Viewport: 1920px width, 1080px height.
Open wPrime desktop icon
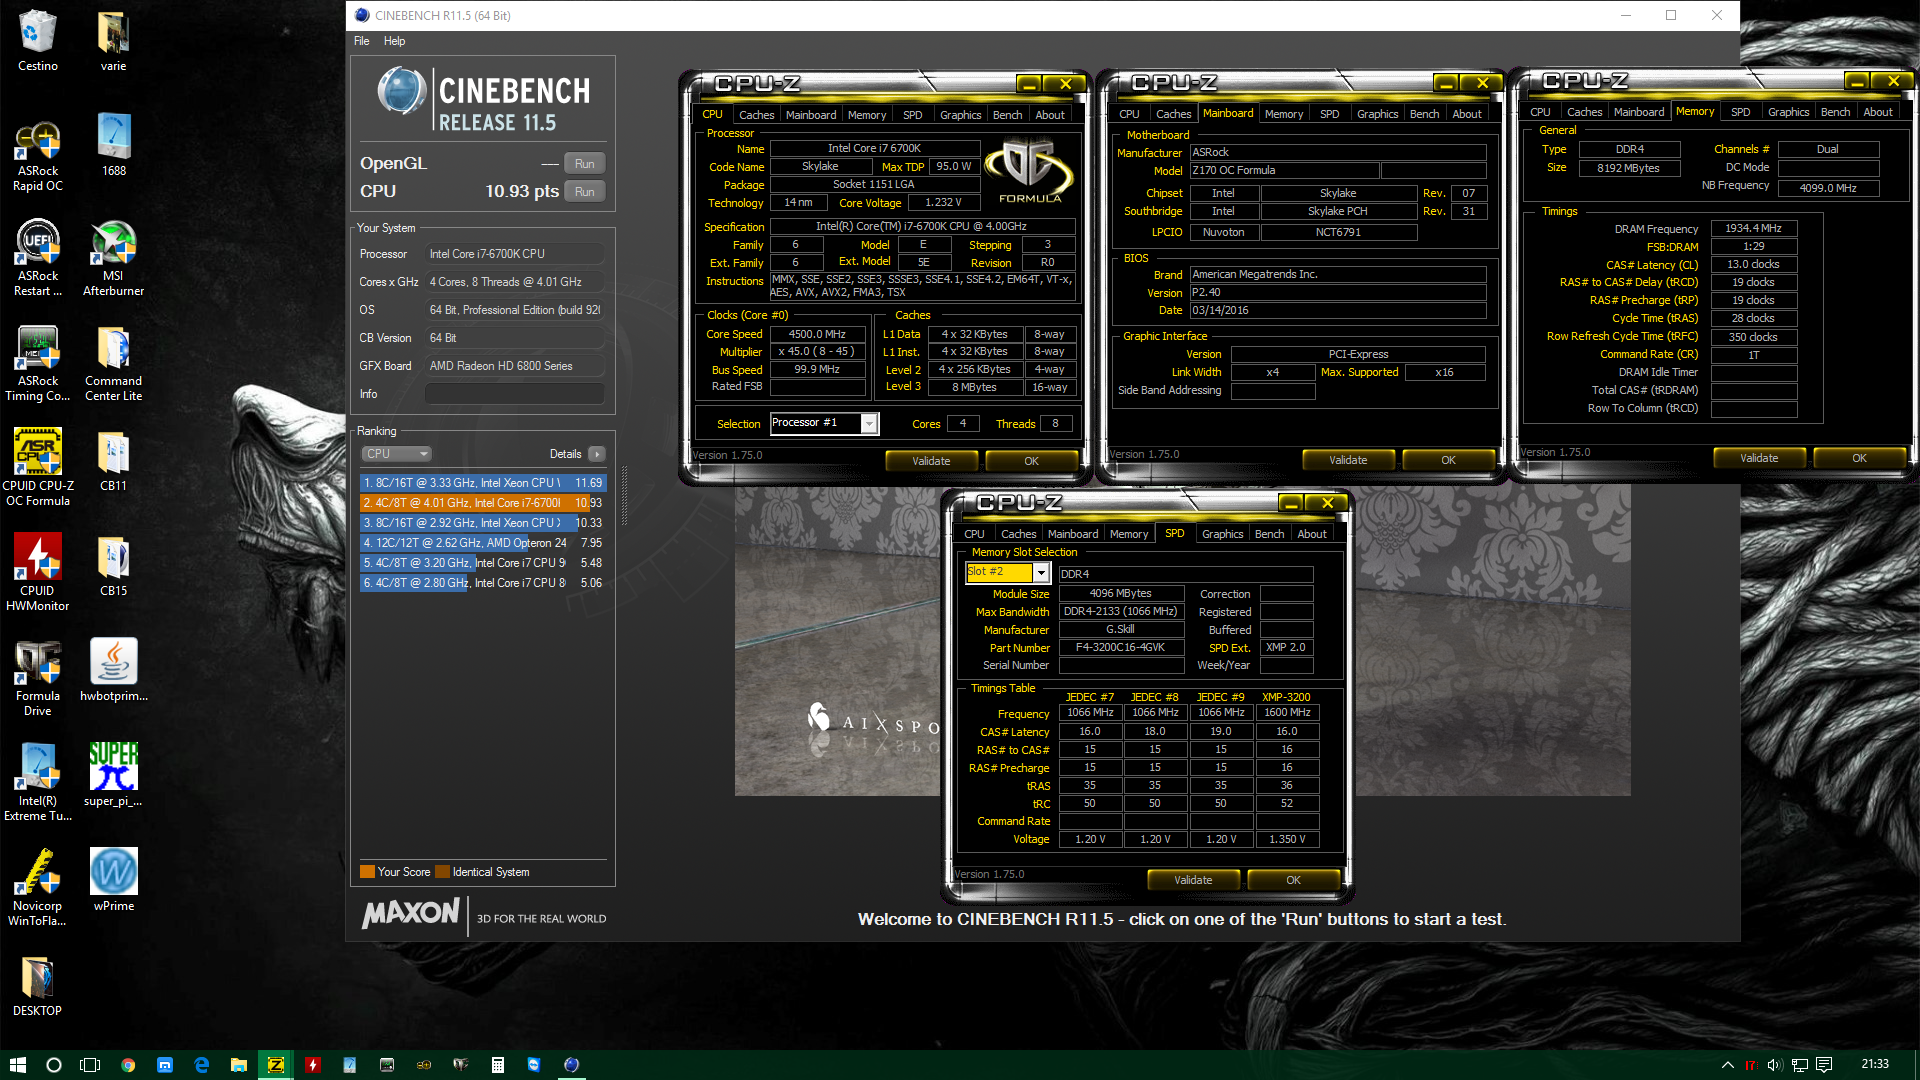(x=113, y=880)
